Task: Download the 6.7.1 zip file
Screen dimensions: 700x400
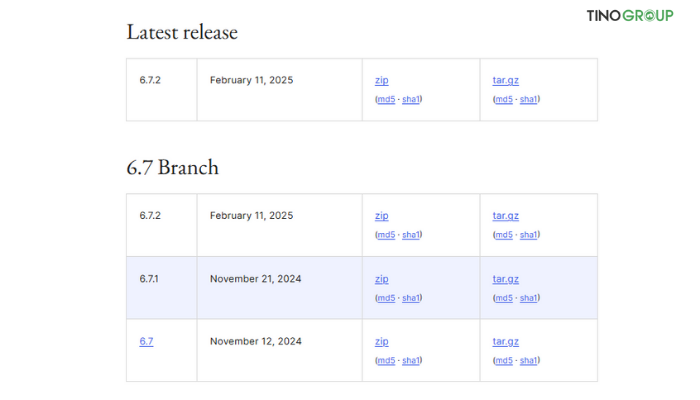Action: [x=381, y=279]
